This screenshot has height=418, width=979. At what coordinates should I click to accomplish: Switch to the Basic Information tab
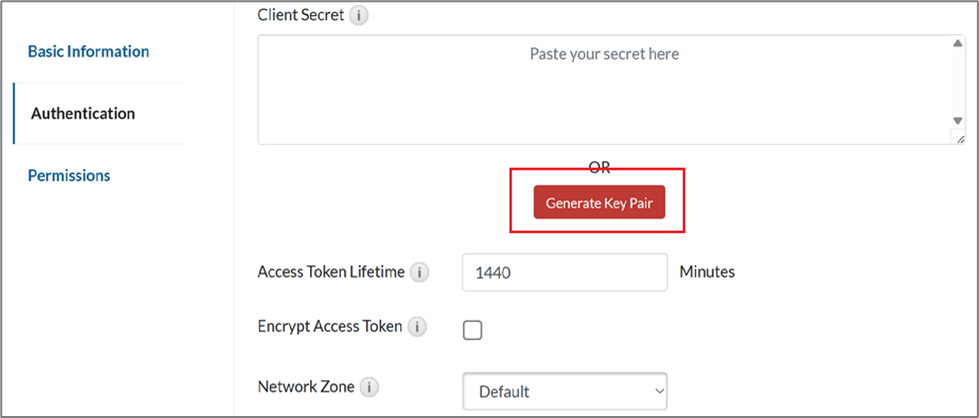point(88,51)
